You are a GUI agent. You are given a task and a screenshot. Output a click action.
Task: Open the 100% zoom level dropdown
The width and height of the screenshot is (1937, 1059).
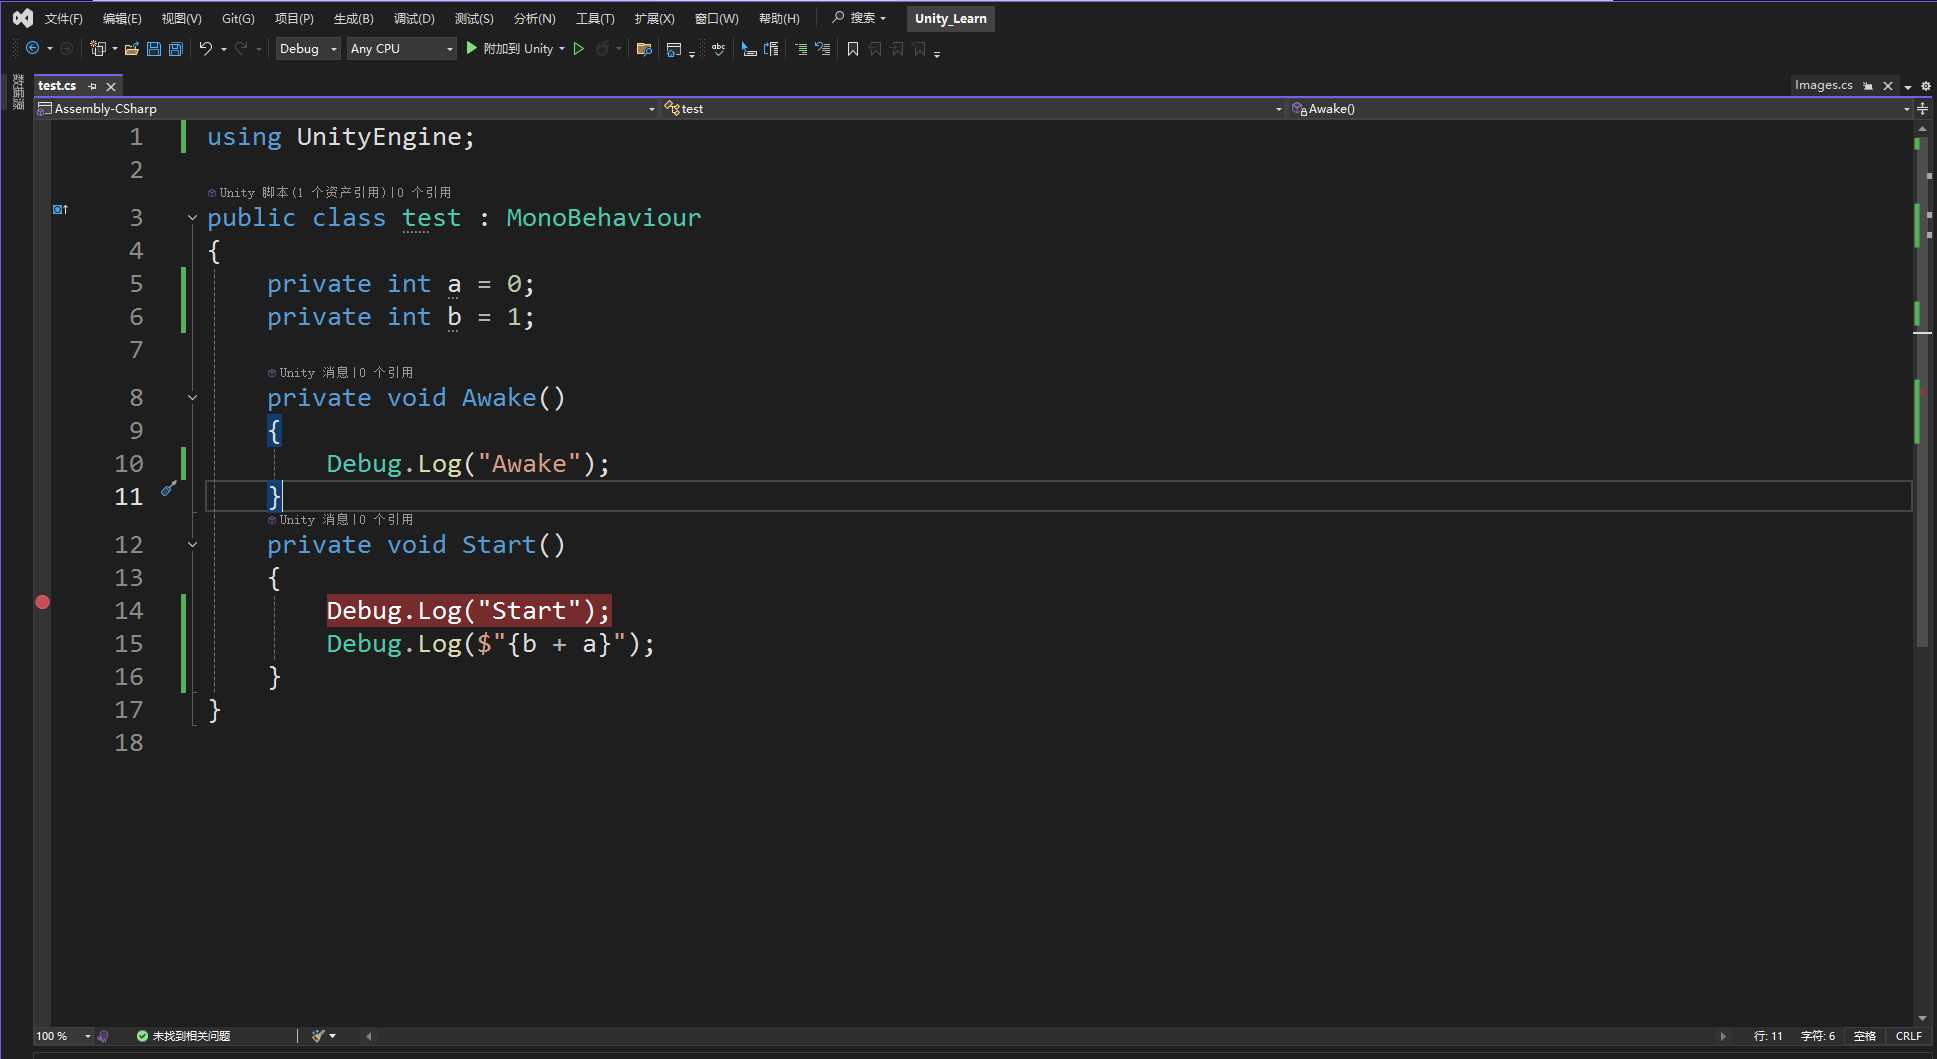[x=62, y=1036]
